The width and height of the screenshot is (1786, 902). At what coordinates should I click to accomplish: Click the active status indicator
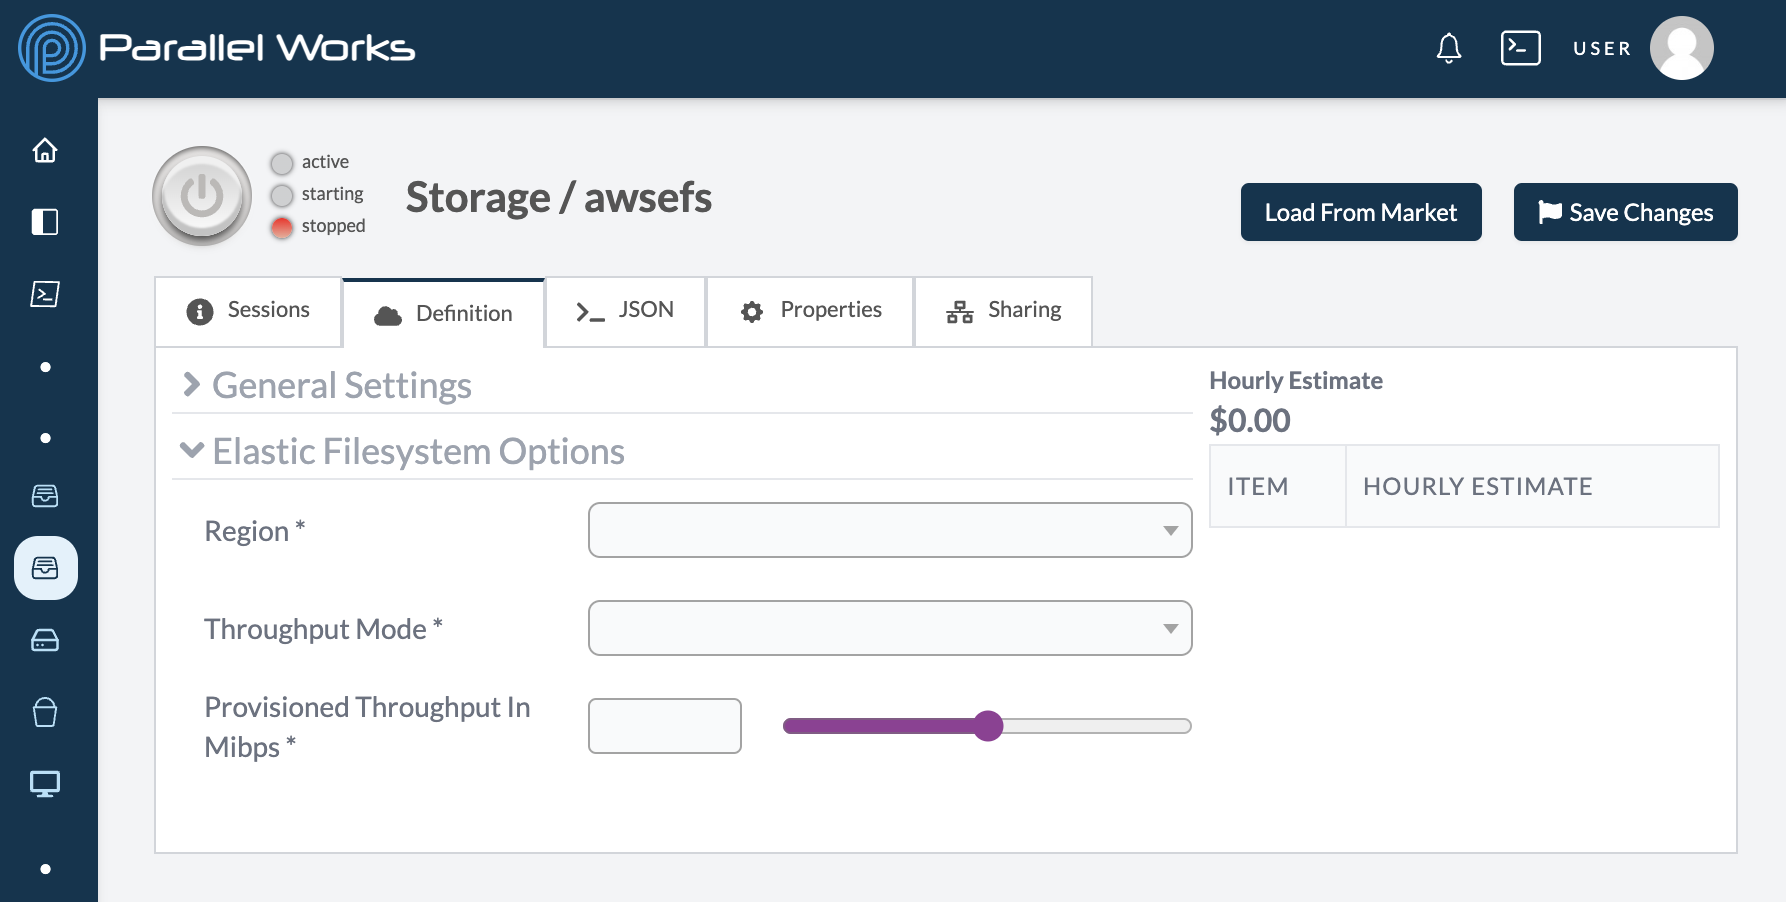pyautogui.click(x=282, y=163)
